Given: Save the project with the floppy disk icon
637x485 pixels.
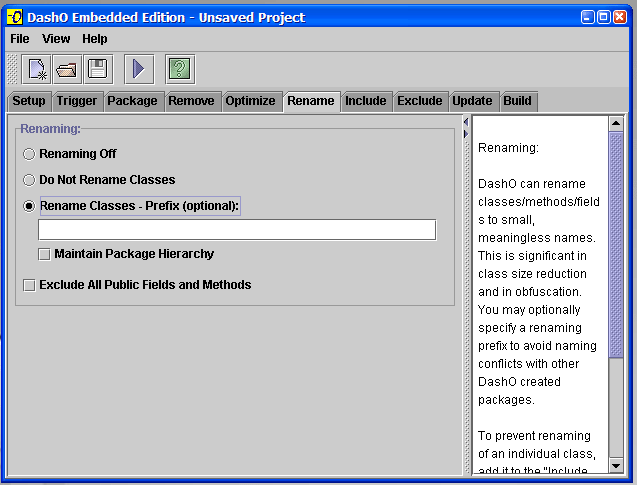Looking at the screenshot, I should pyautogui.click(x=98, y=69).
